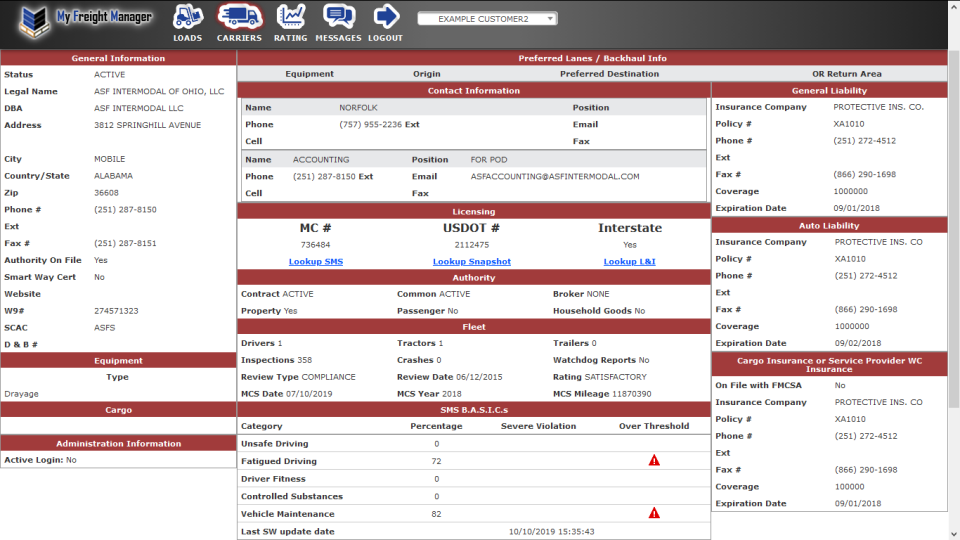Viewport: 960px width, 540px height.
Task: Click the page scrollbar thumb
Action: click(954, 228)
